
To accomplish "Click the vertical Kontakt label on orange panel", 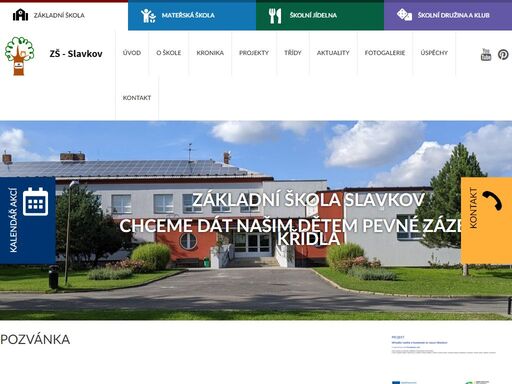I will pos(473,208).
